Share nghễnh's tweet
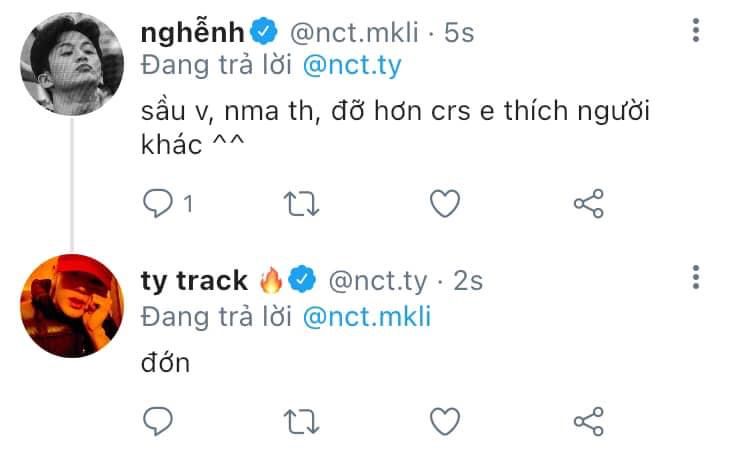This screenshot has width=750, height=449. 588,204
